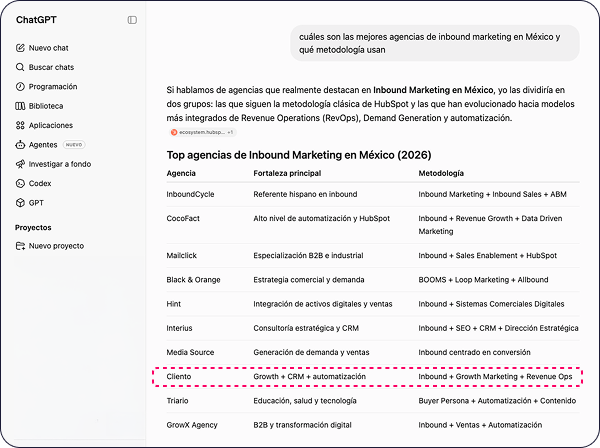This screenshot has height=448, width=600.
Task: Create a Nuevo proyecto
Action: coord(50,246)
